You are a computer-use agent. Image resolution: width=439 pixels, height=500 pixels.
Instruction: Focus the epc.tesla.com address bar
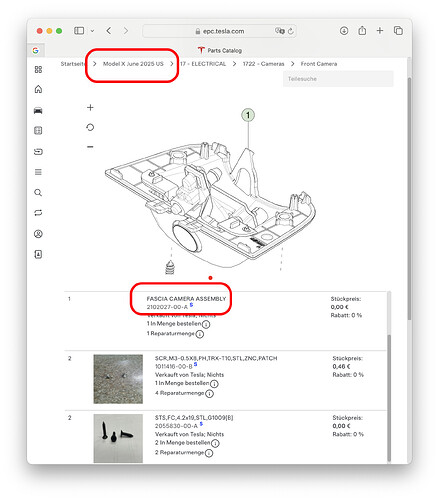219,31
